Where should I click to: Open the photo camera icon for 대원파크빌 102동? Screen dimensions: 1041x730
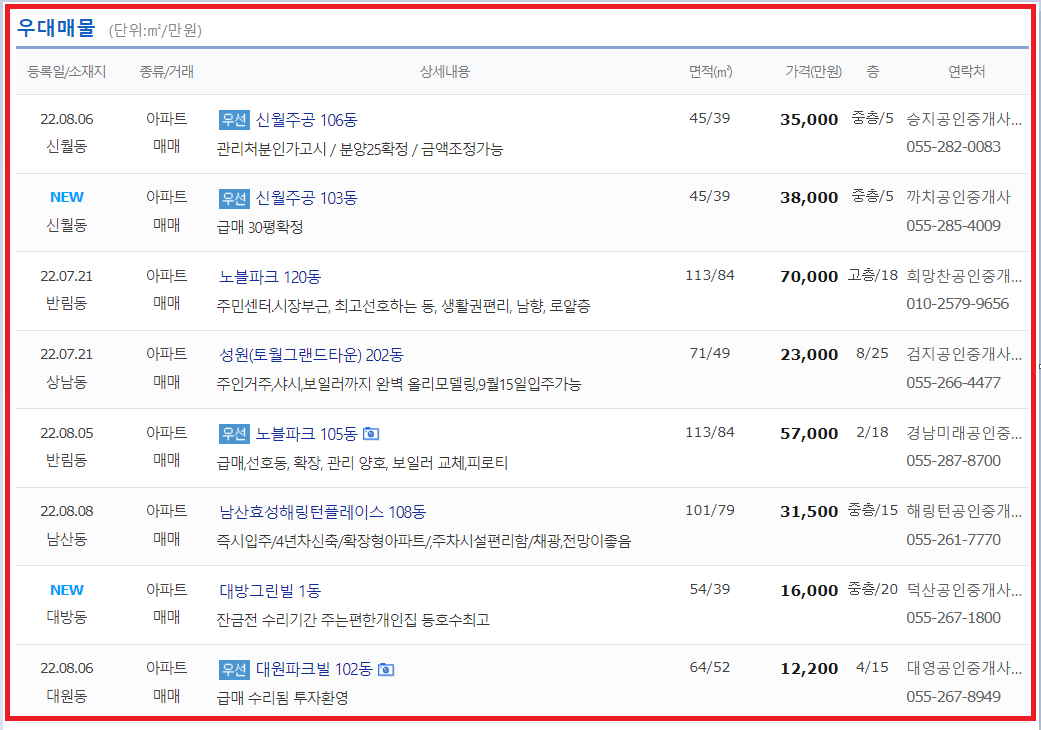pos(386,670)
